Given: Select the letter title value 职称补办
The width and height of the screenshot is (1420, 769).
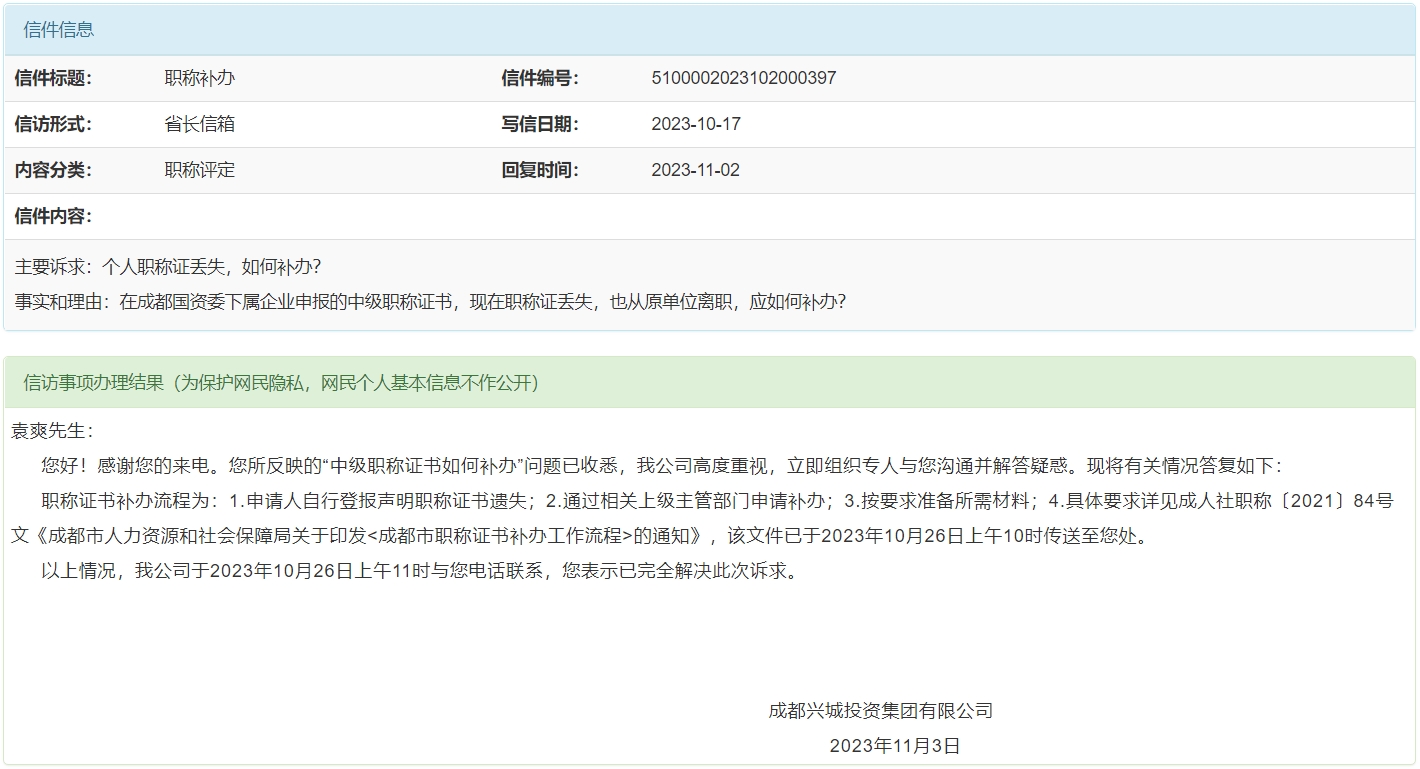Looking at the screenshot, I should [200, 78].
